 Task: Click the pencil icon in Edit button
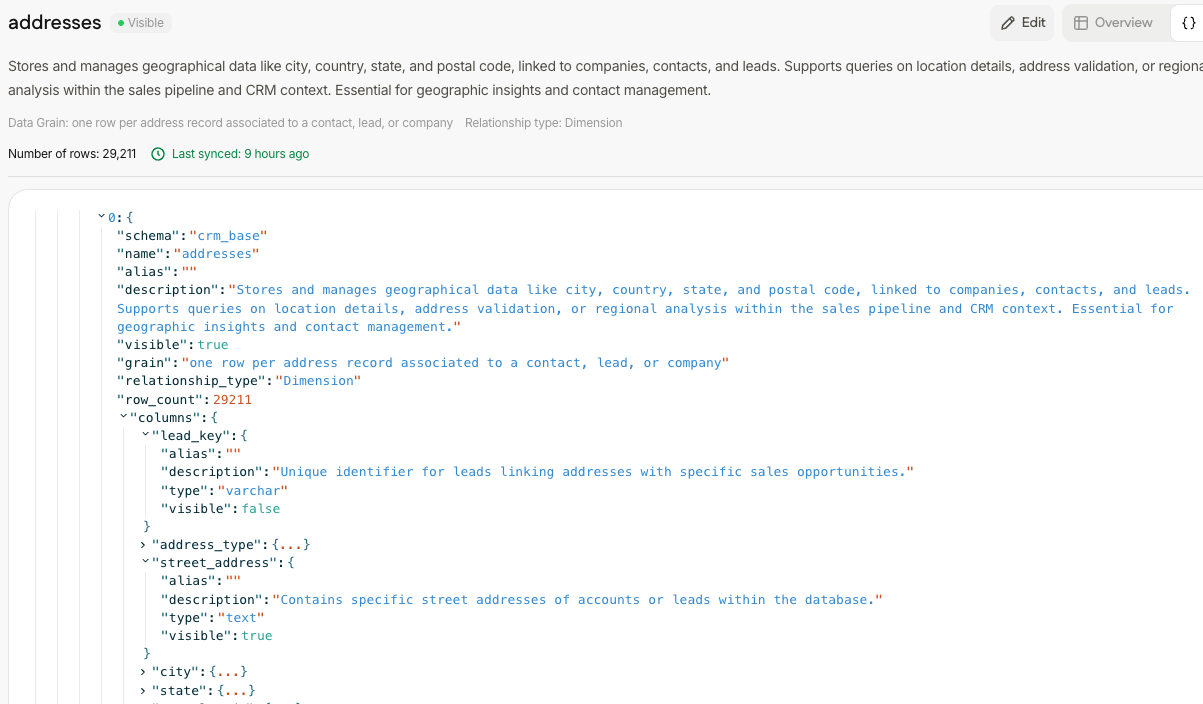[x=1008, y=23]
